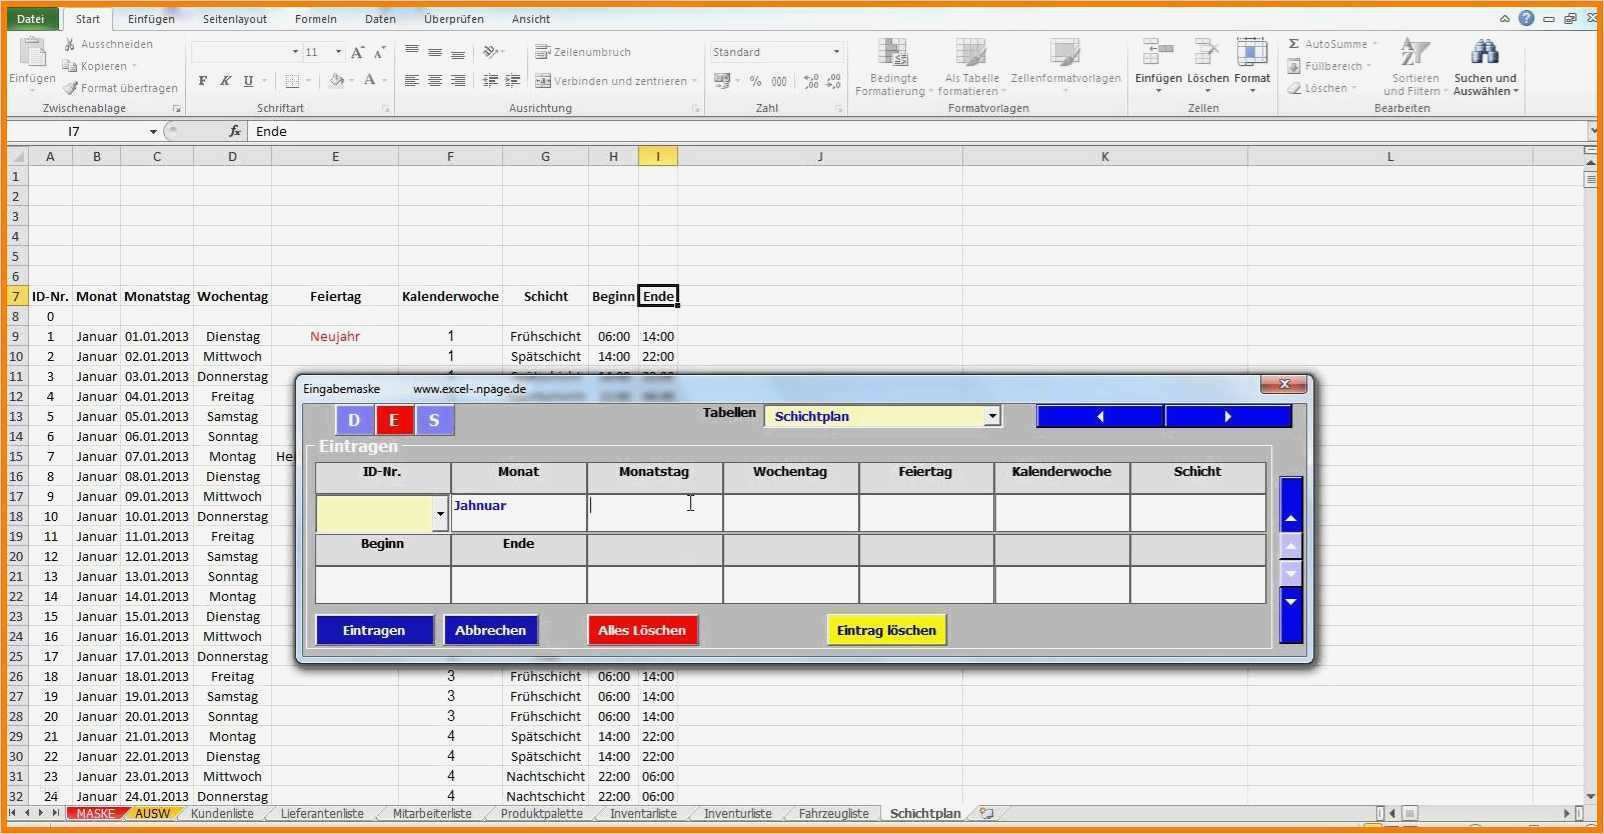
Task: Increase font size with the larger A
Action: click(357, 52)
